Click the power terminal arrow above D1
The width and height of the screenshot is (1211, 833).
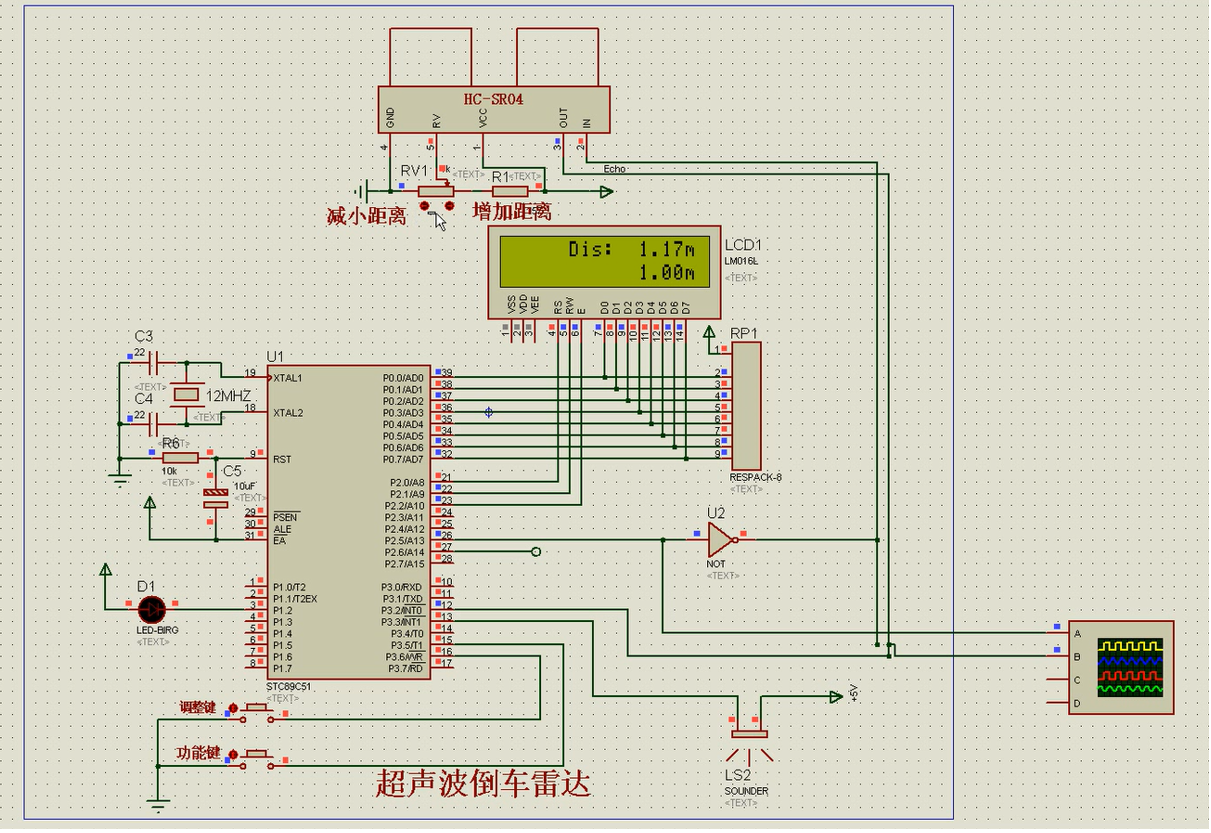[x=106, y=571]
